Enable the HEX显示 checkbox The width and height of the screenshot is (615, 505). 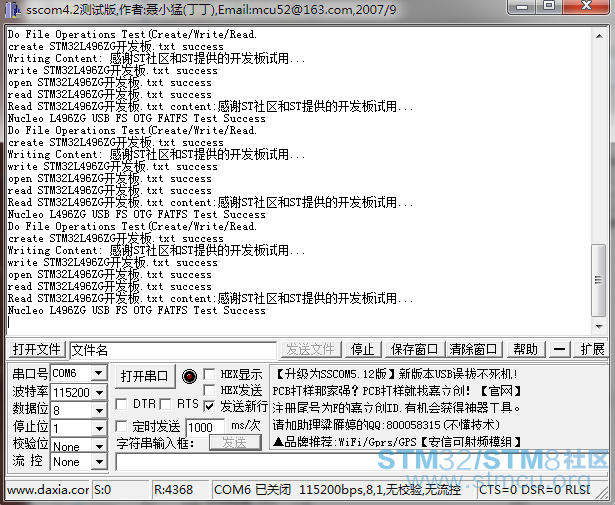209,374
